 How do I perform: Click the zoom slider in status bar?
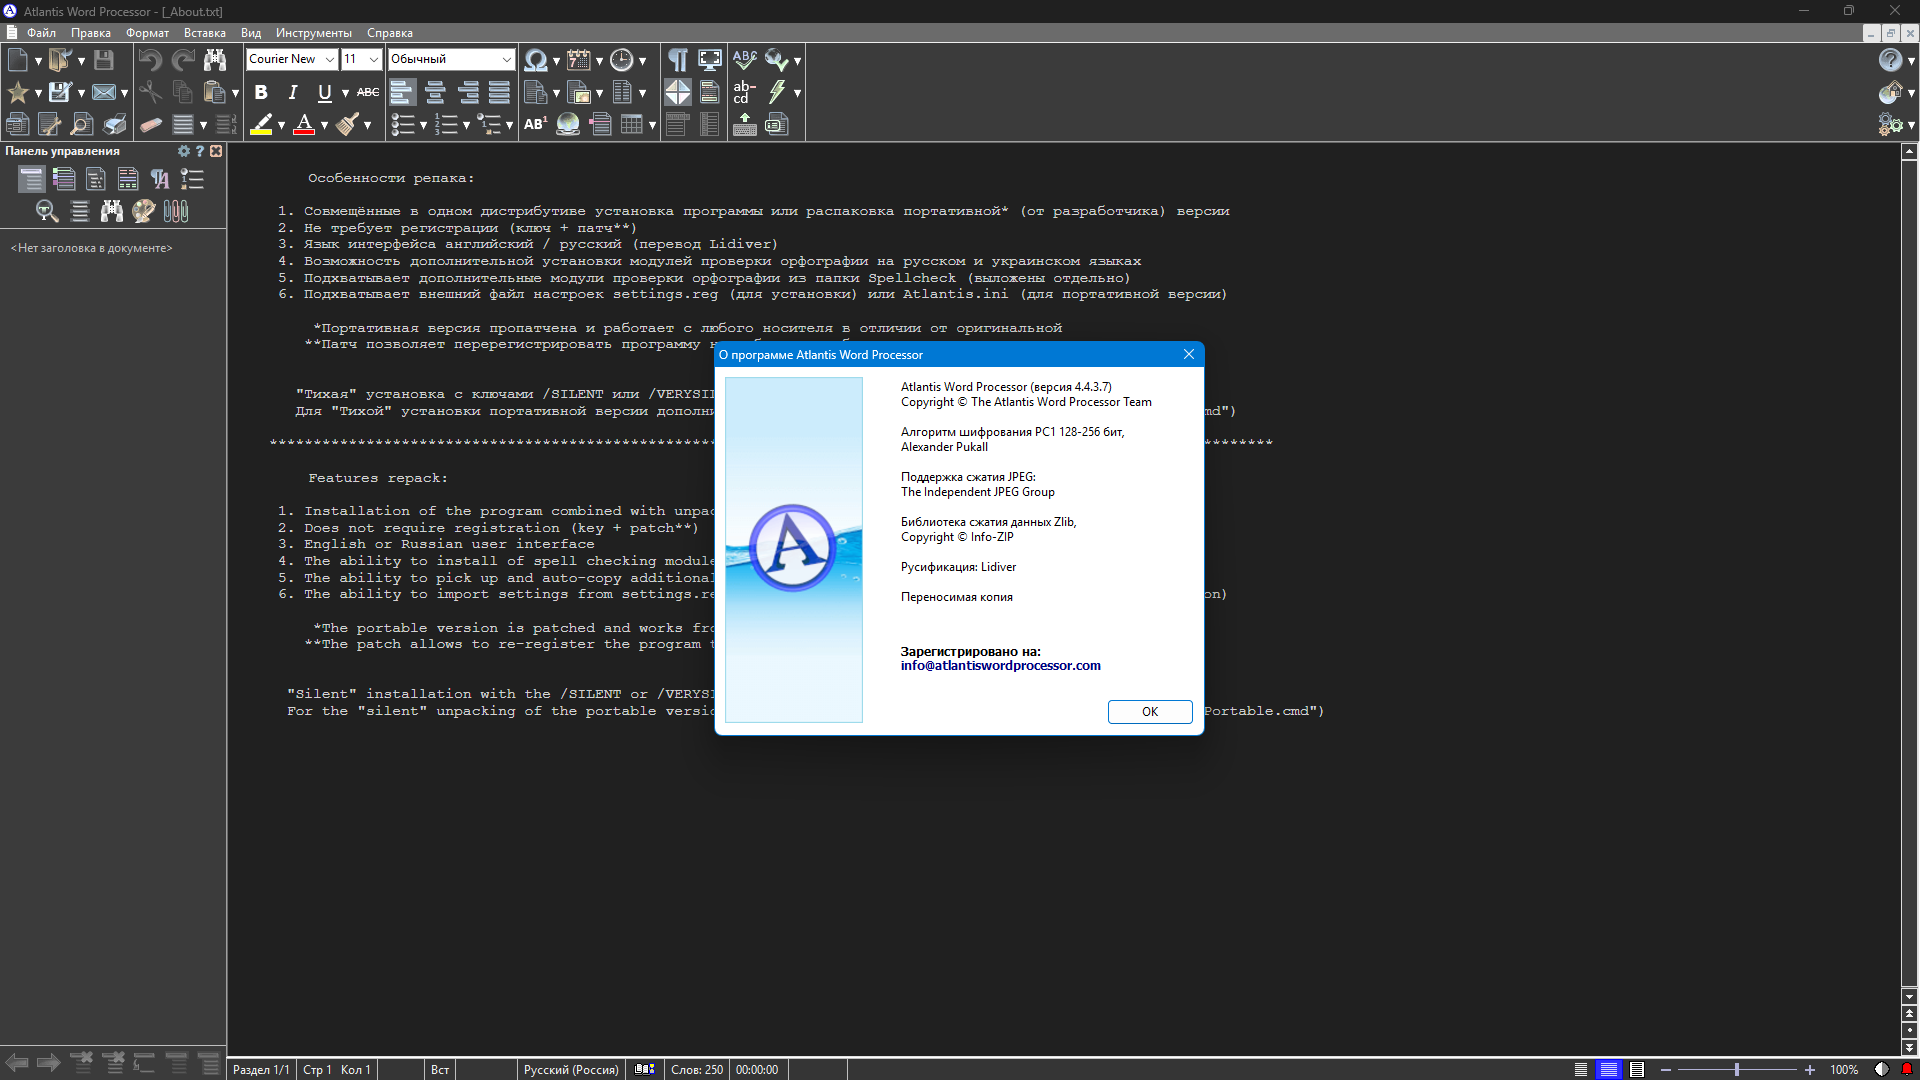(x=1737, y=1070)
